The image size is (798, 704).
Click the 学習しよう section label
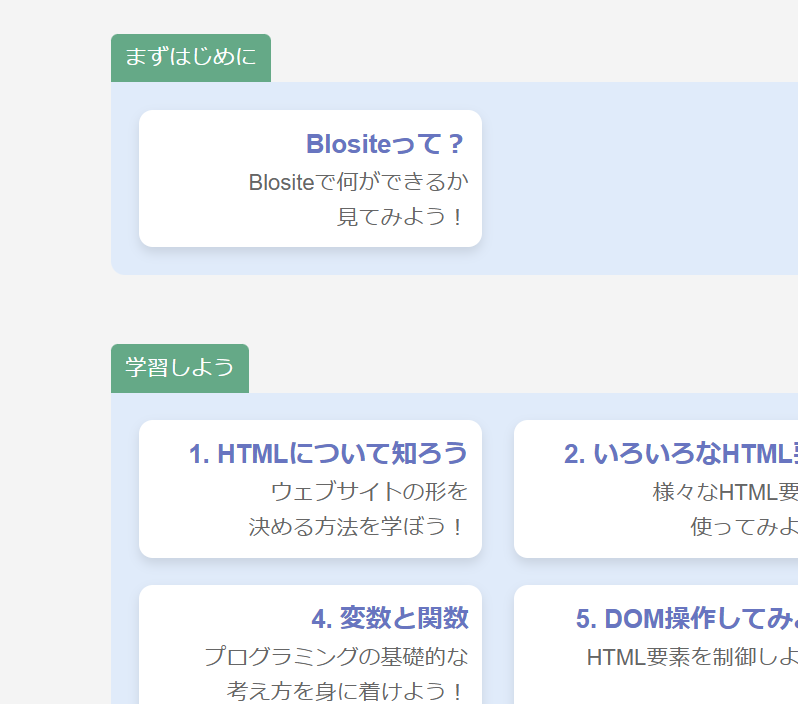(179, 368)
